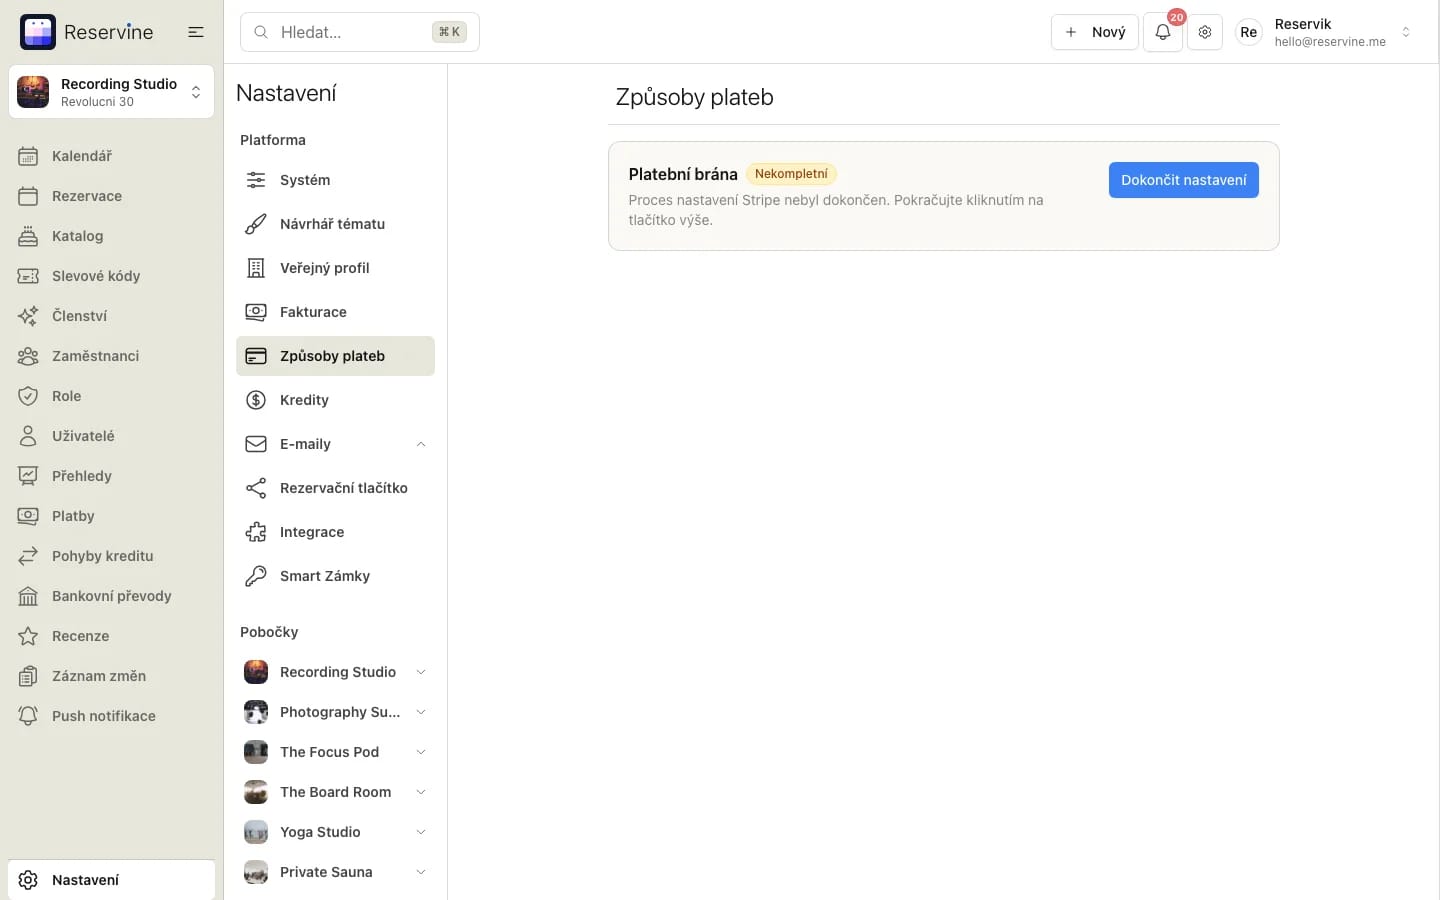
Task: Navigate to Záznam změn
Action: click(111, 676)
